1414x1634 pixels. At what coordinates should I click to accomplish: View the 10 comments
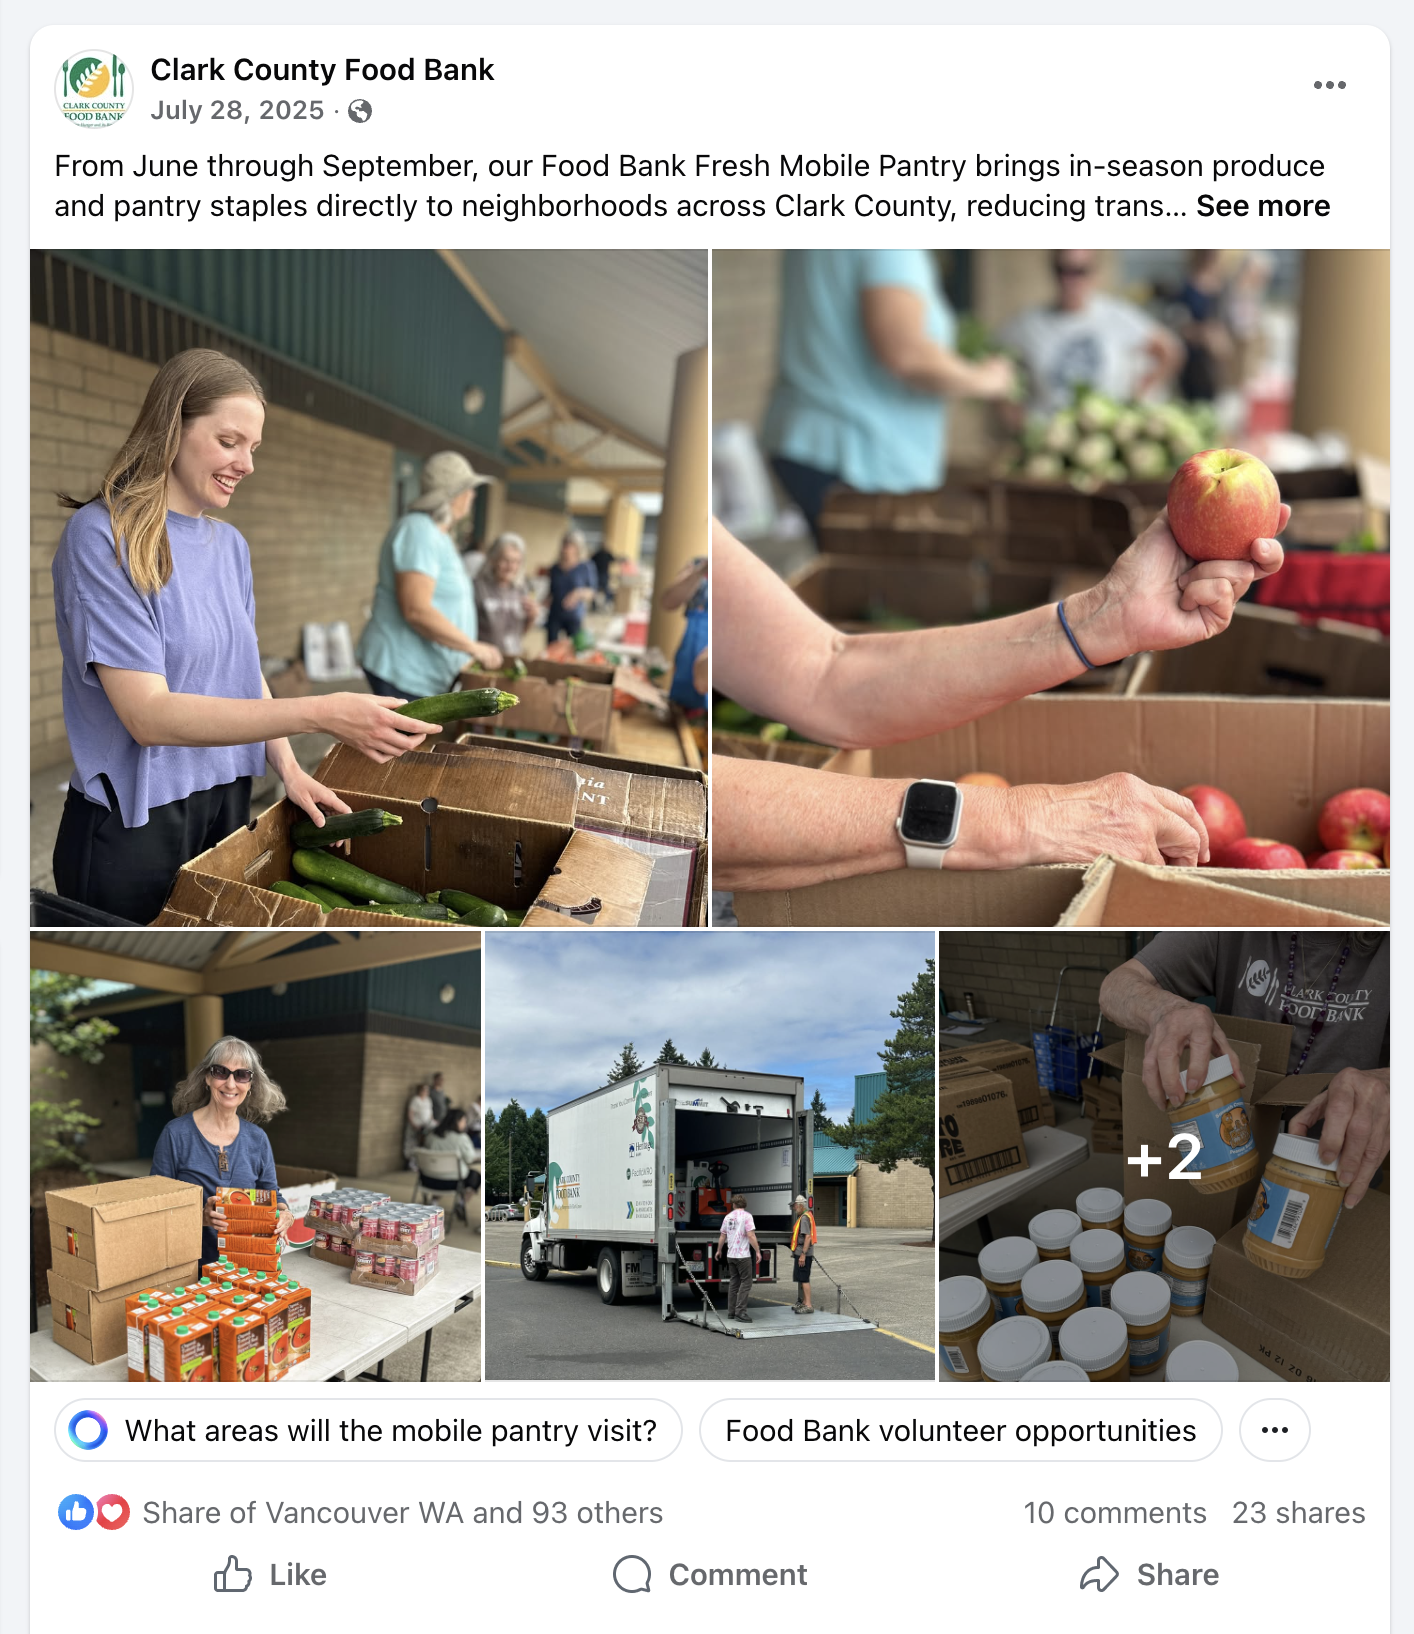tap(1114, 1513)
